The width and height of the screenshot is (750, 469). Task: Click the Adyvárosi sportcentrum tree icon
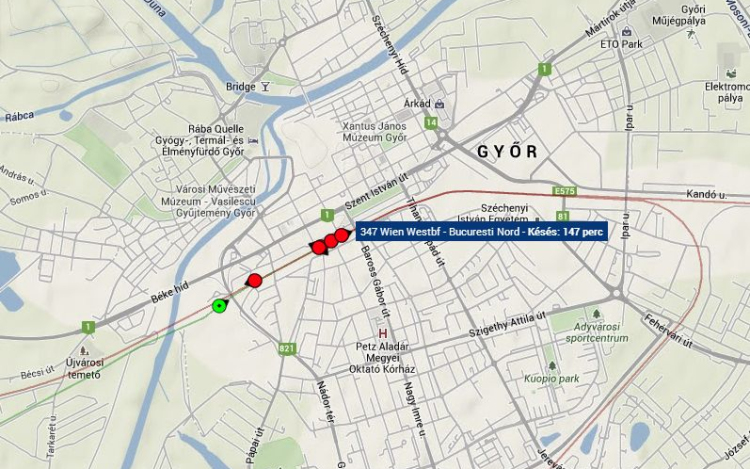pyautogui.click(x=596, y=314)
